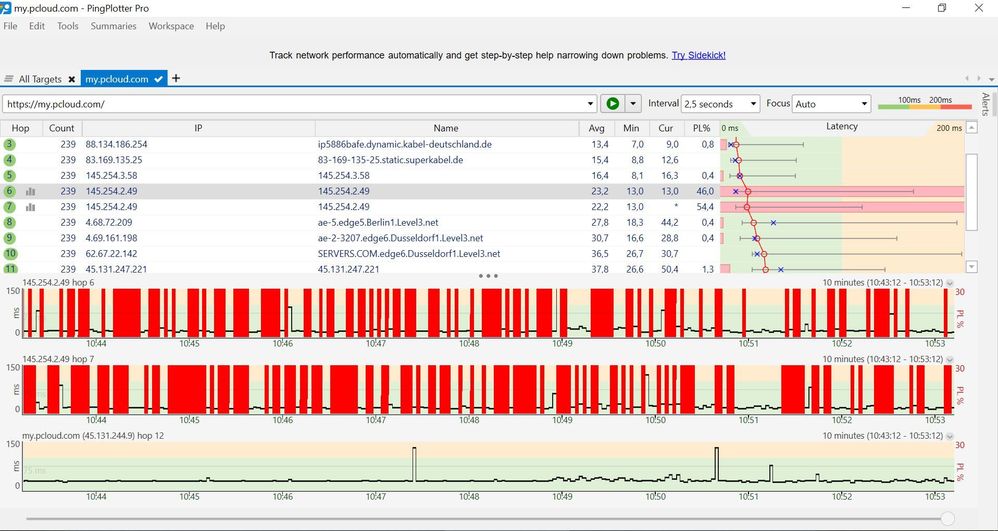Click the Try Sidekick! link

[698, 55]
